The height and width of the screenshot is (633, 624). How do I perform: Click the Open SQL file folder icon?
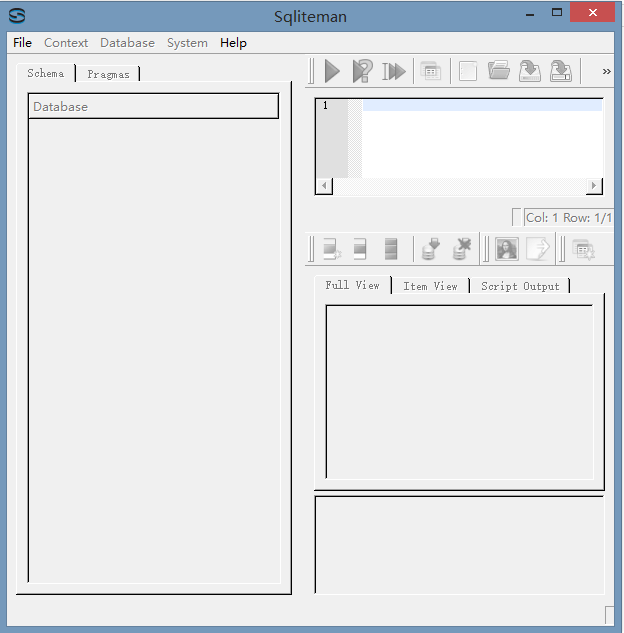click(x=498, y=71)
